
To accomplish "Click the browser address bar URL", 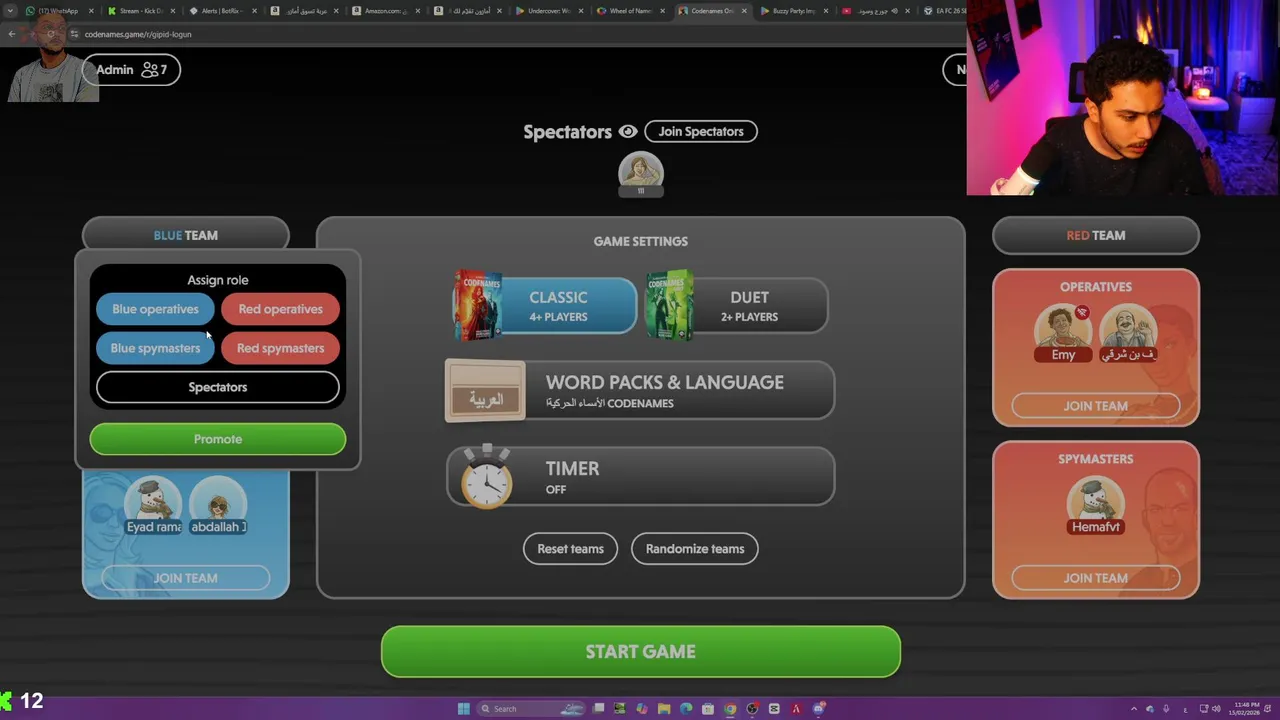I will click(x=138, y=34).
